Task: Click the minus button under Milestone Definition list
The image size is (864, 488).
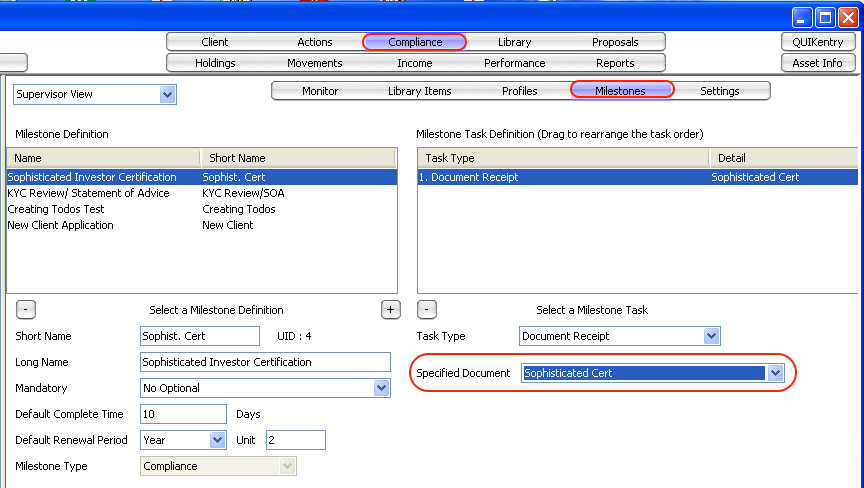Action: point(27,310)
